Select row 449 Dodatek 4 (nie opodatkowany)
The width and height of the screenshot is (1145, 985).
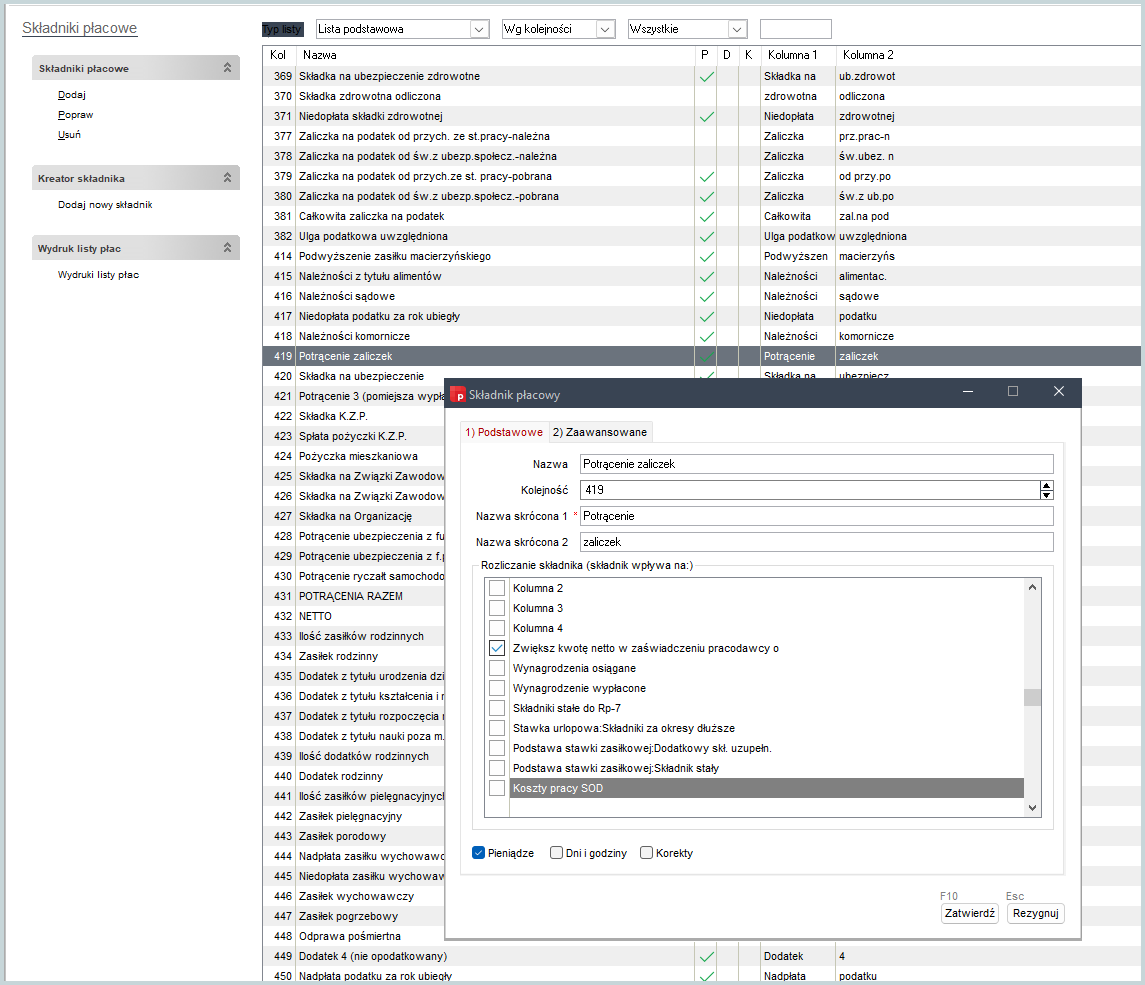(701, 956)
